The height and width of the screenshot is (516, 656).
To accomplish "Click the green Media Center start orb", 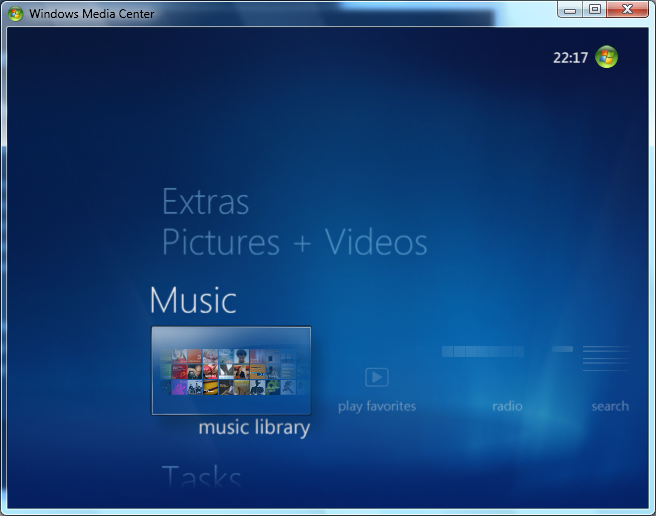I will tap(606, 57).
